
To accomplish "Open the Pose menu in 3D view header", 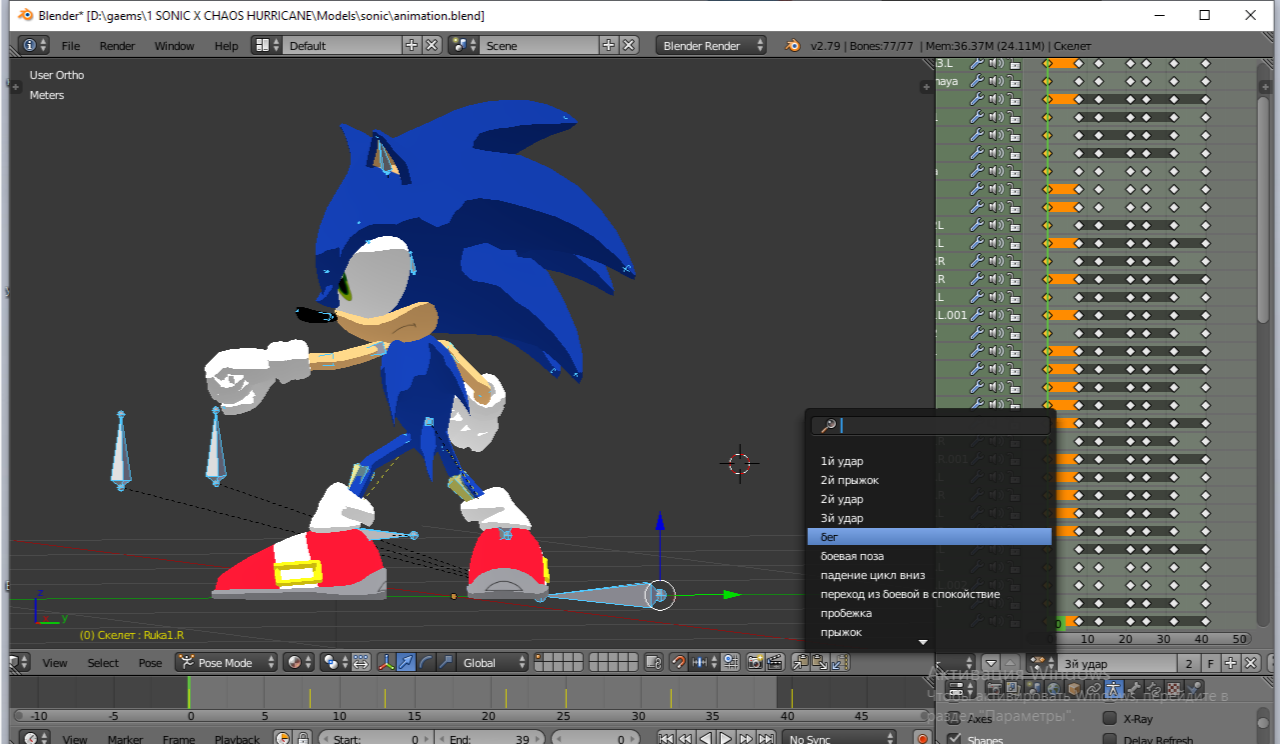I will (150, 663).
